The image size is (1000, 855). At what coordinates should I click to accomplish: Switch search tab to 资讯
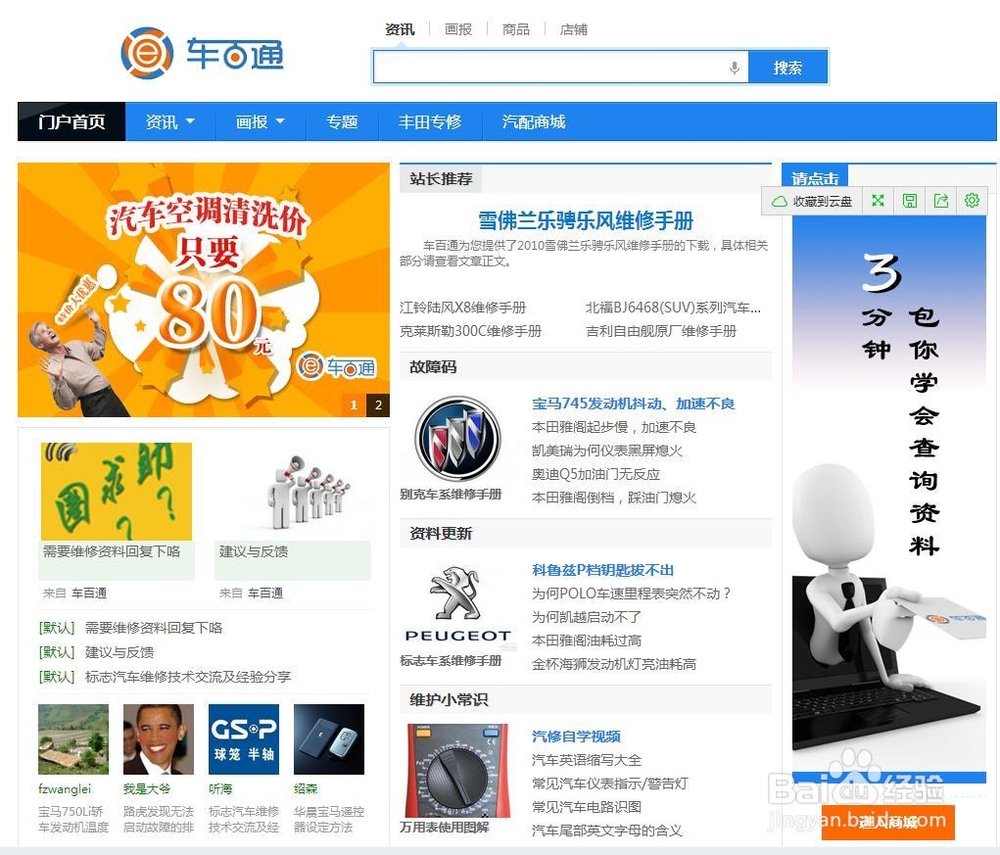(x=400, y=29)
